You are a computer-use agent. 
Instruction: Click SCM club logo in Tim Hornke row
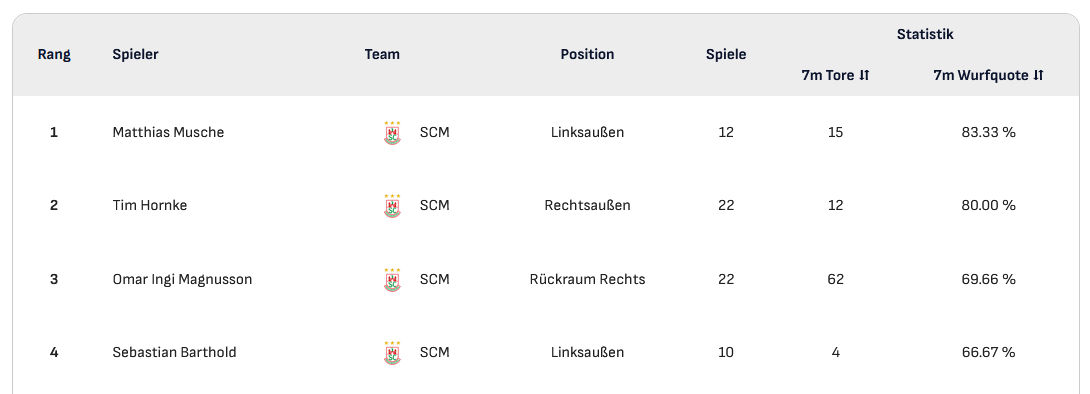pos(392,206)
